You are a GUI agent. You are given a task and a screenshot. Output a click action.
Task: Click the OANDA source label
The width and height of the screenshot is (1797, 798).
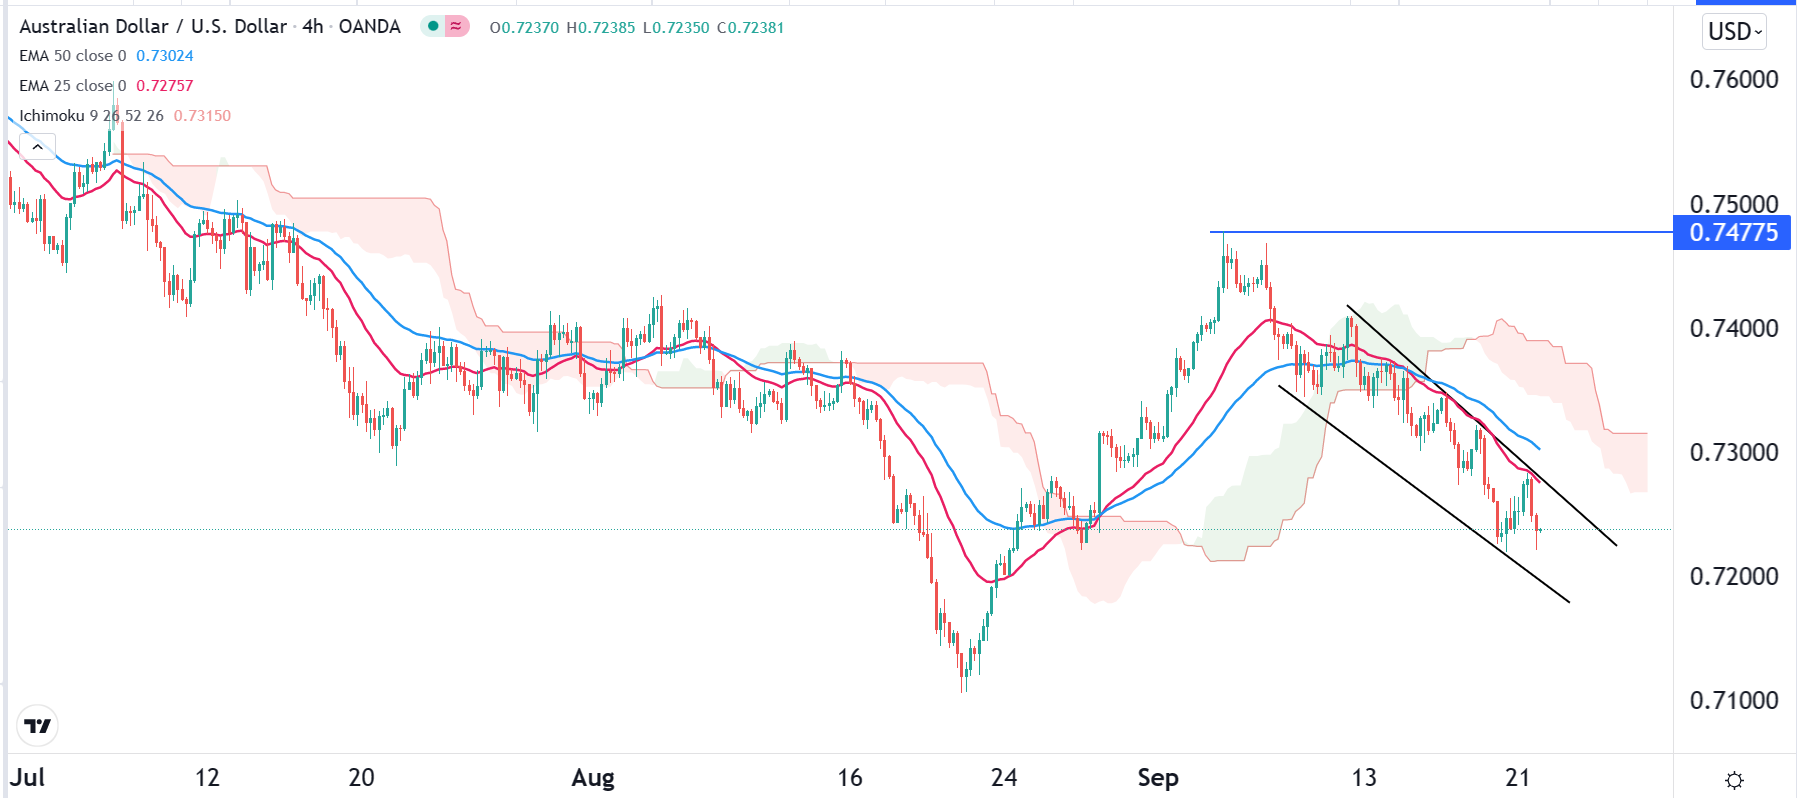coord(369,27)
